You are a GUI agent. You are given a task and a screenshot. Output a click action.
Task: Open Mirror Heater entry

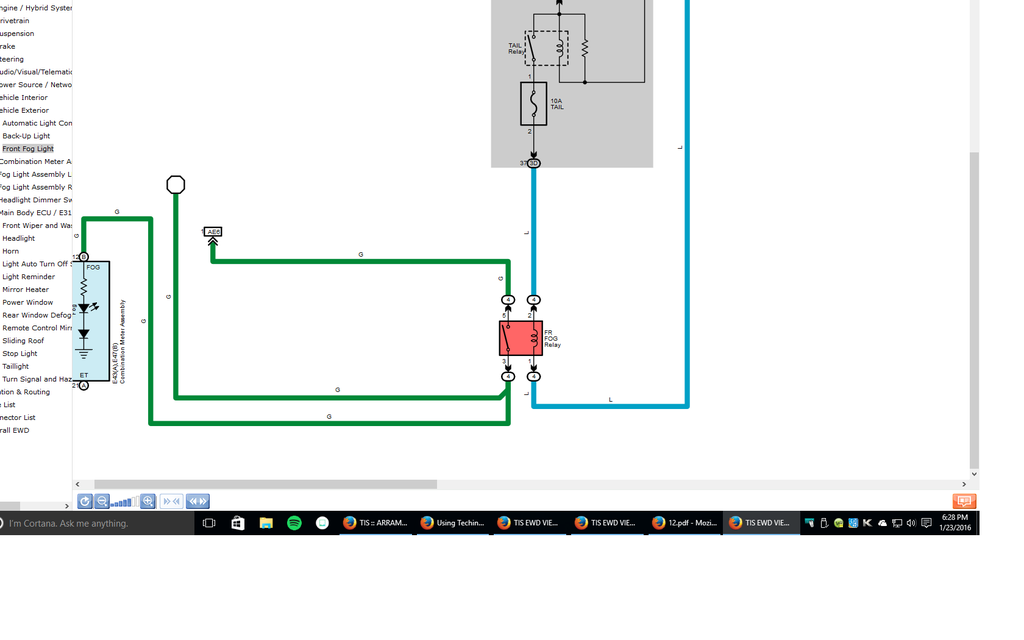25,290
